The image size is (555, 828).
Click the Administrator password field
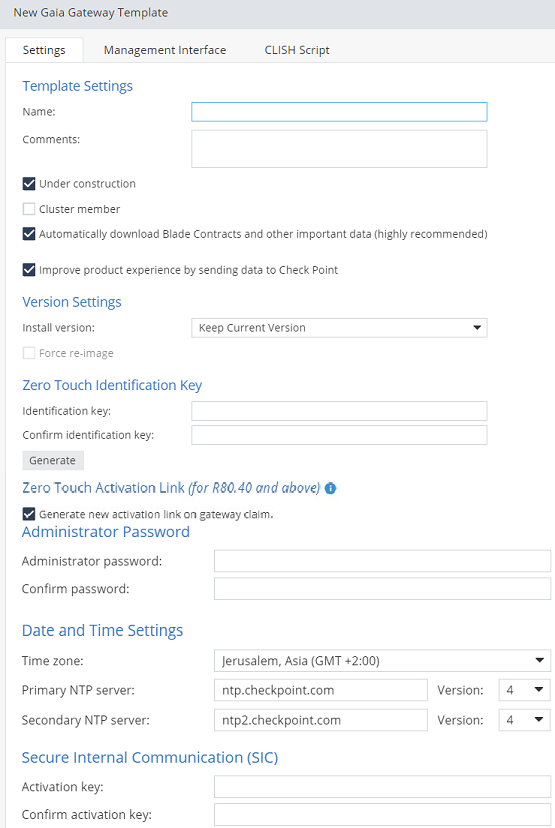pyautogui.click(x=382, y=561)
